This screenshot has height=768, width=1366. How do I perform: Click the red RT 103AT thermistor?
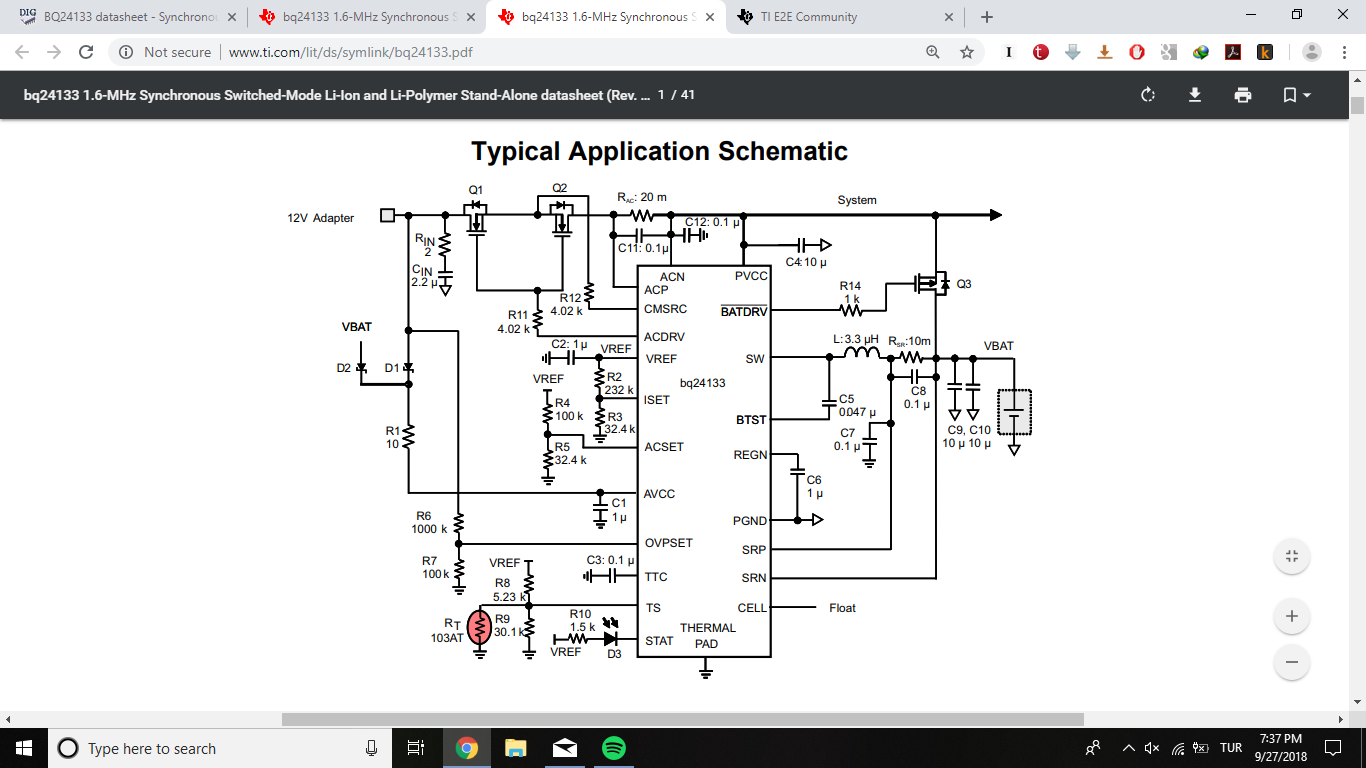click(x=479, y=629)
